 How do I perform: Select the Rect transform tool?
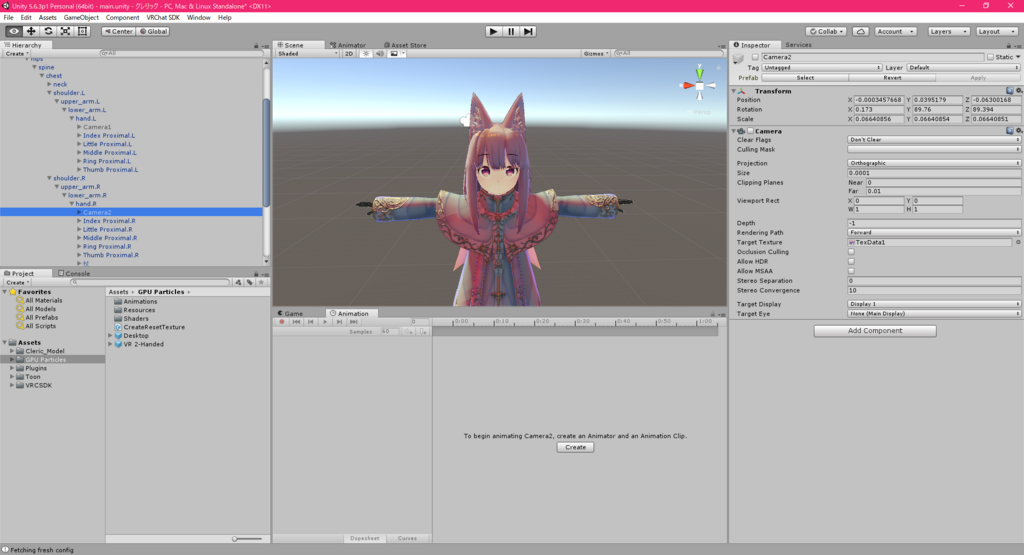(x=82, y=31)
